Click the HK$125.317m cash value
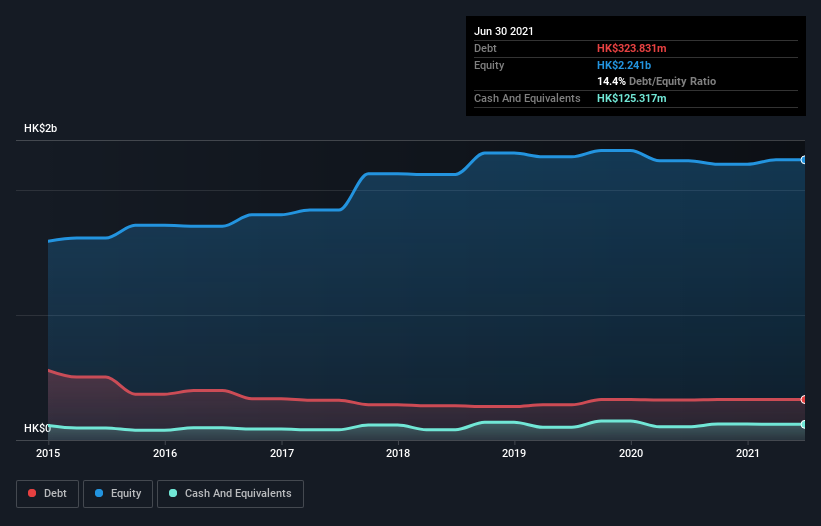 (631, 98)
